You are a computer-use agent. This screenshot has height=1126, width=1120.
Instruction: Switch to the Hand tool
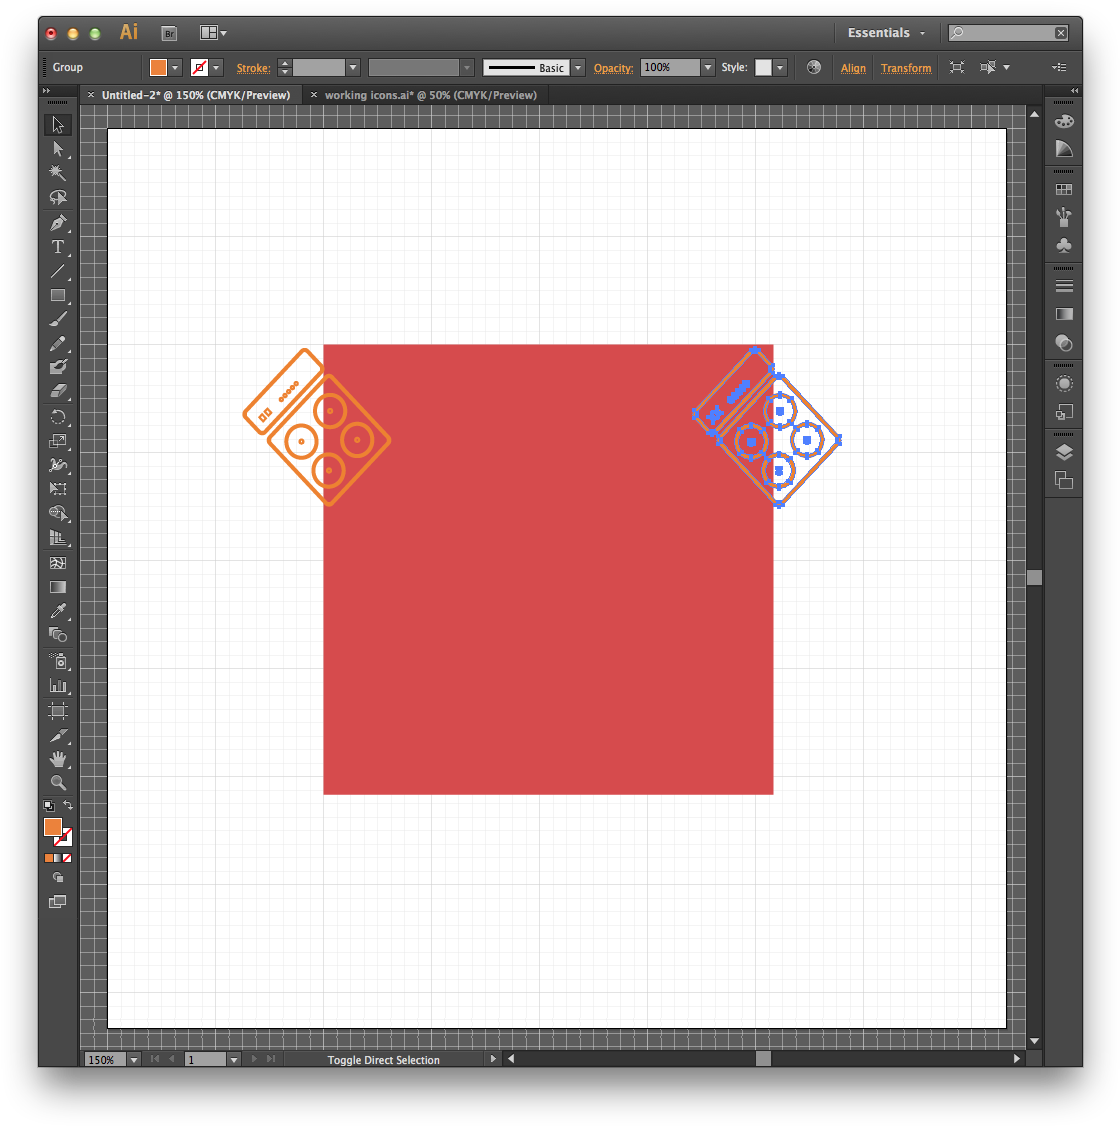click(x=58, y=759)
